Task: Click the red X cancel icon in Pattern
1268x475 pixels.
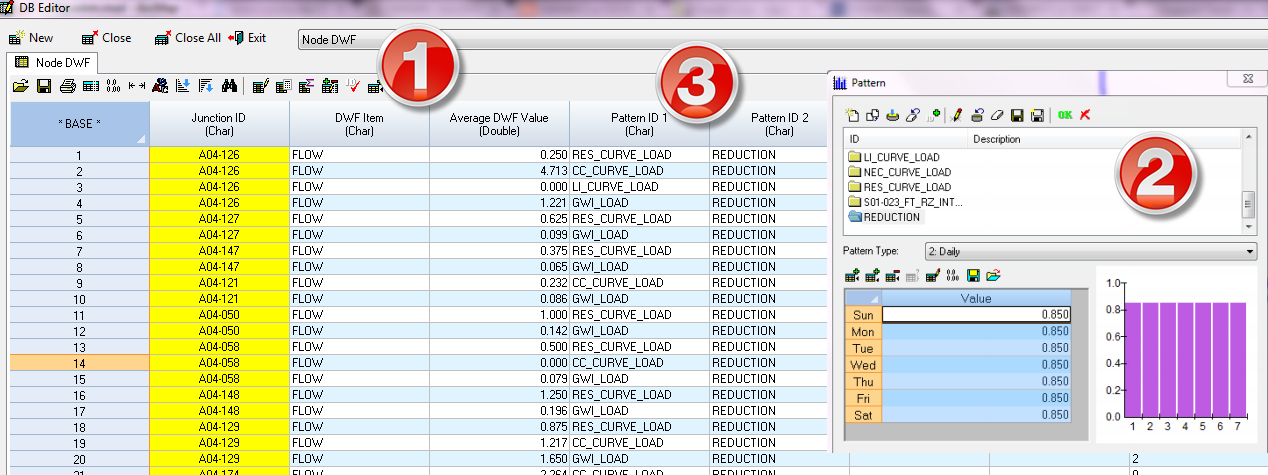Action: pos(1085,115)
